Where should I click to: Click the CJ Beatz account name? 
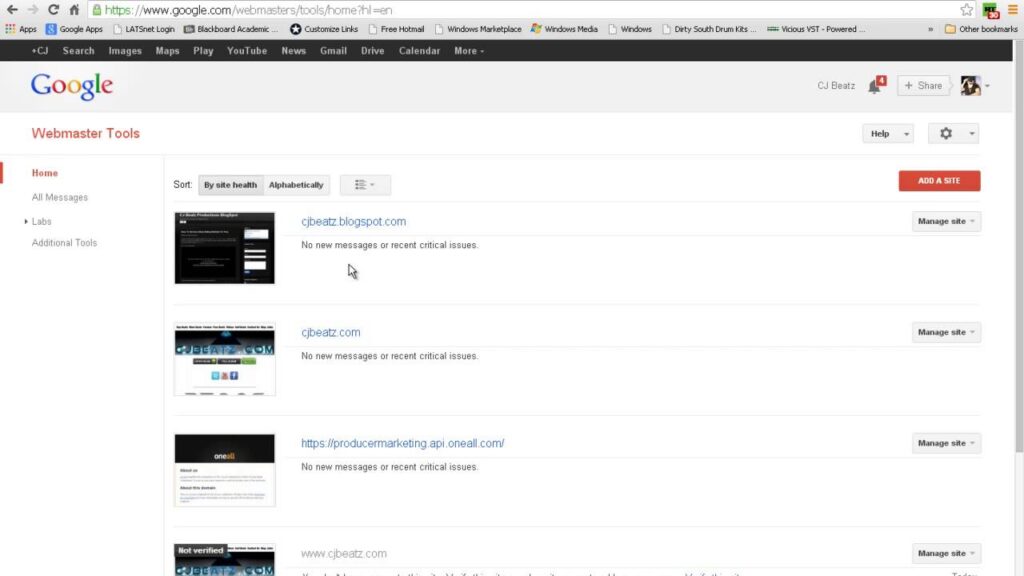[836, 86]
